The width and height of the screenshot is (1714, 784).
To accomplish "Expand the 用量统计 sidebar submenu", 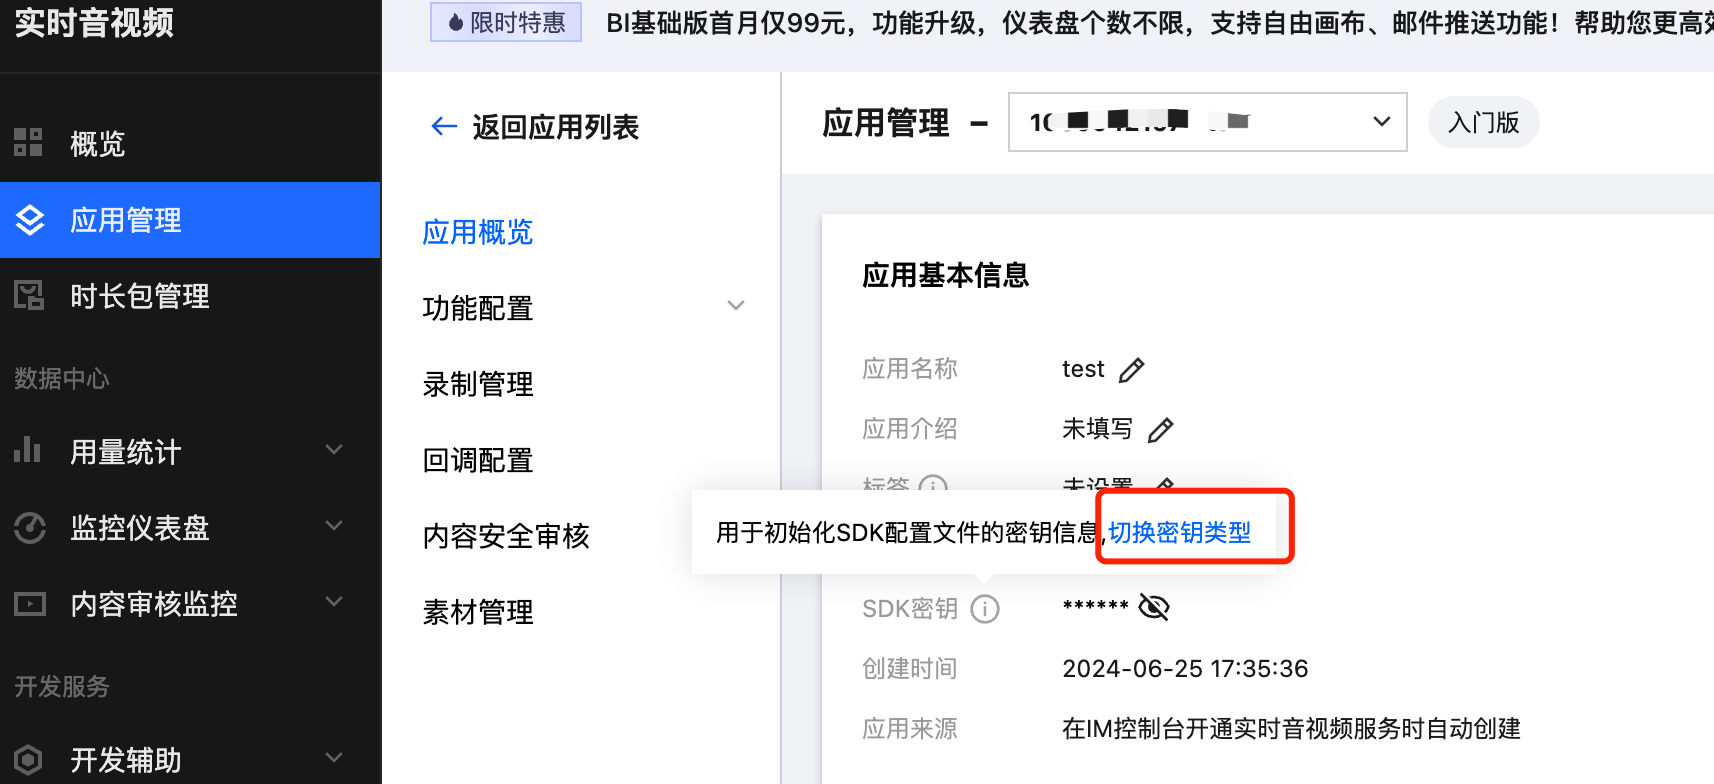I will pyautogui.click(x=335, y=450).
